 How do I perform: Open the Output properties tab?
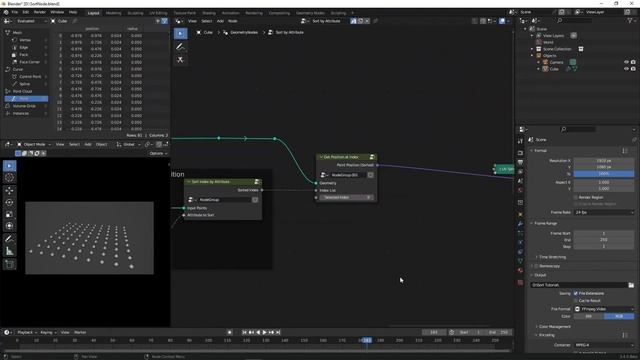click(x=520, y=162)
